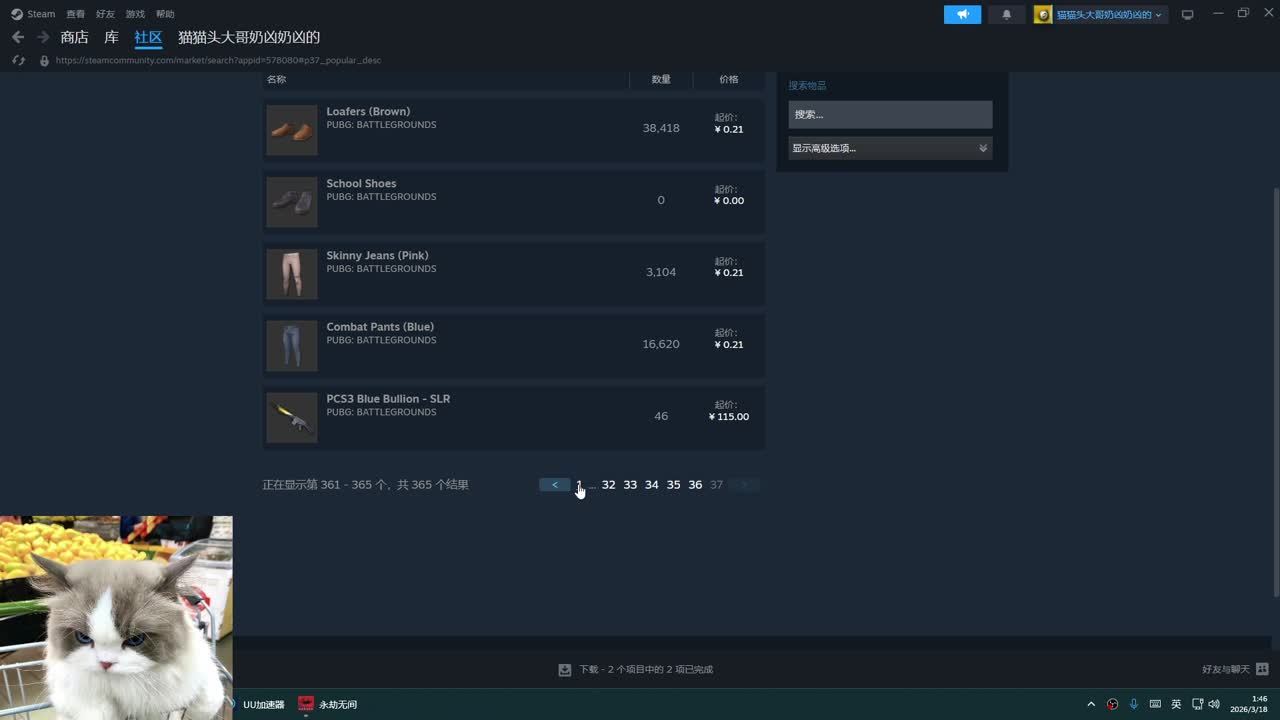Open the downloads manager icon
This screenshot has height=720, width=1280.
pos(565,669)
